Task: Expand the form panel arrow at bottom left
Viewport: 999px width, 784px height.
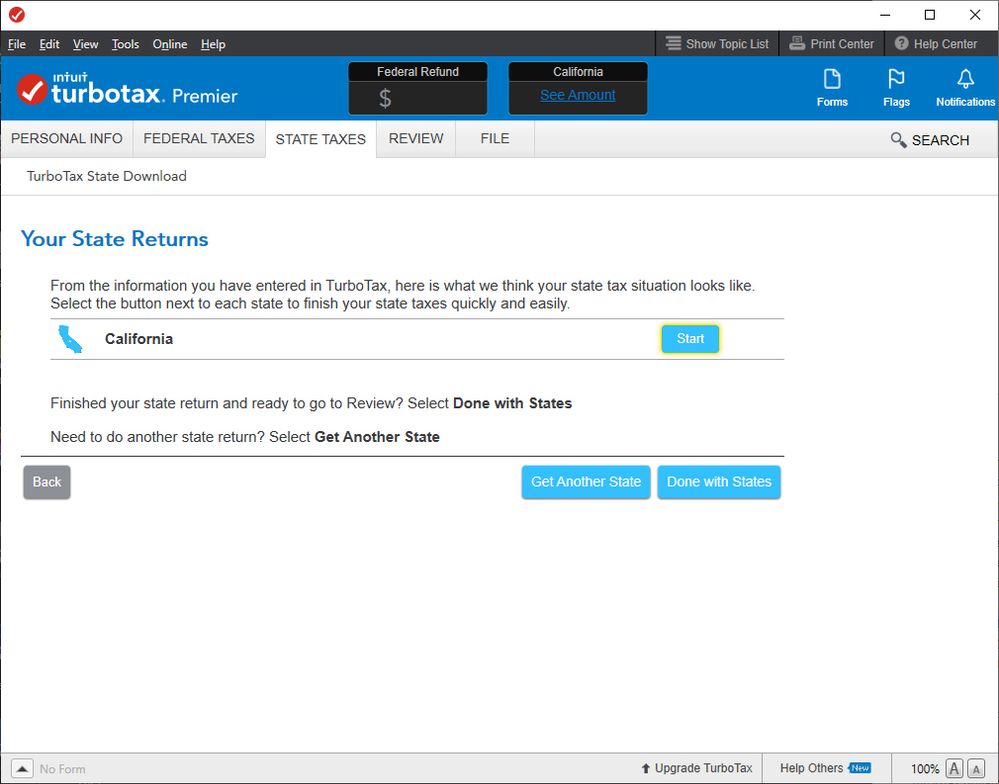Action: [22, 769]
